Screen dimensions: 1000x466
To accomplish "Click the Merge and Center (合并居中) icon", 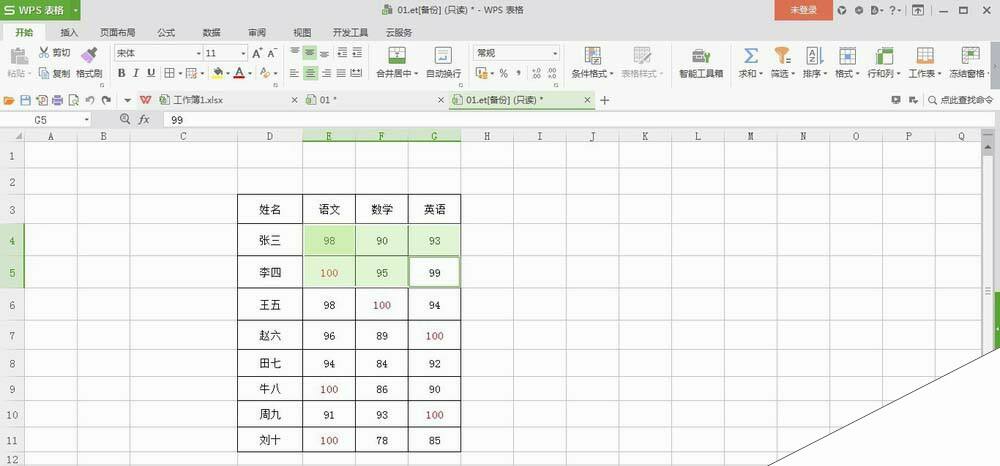I will click(x=394, y=55).
